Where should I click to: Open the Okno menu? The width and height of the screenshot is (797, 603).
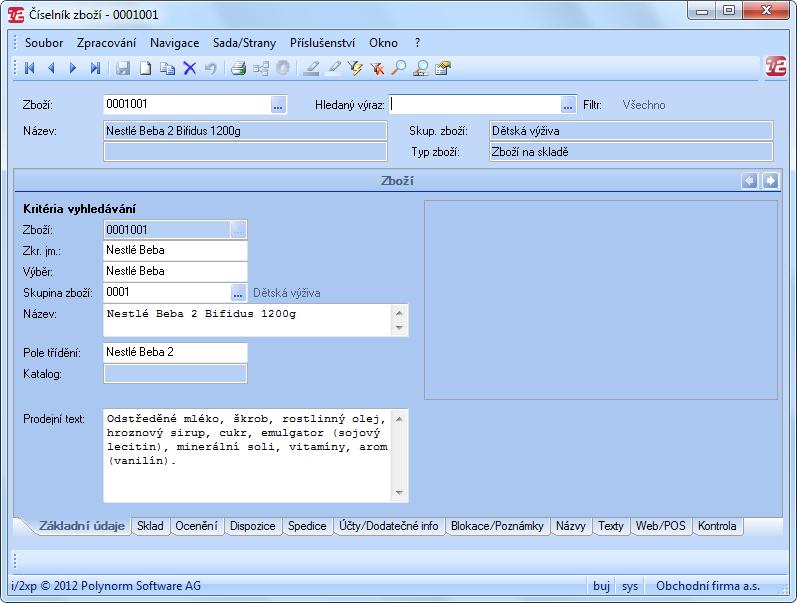click(383, 43)
